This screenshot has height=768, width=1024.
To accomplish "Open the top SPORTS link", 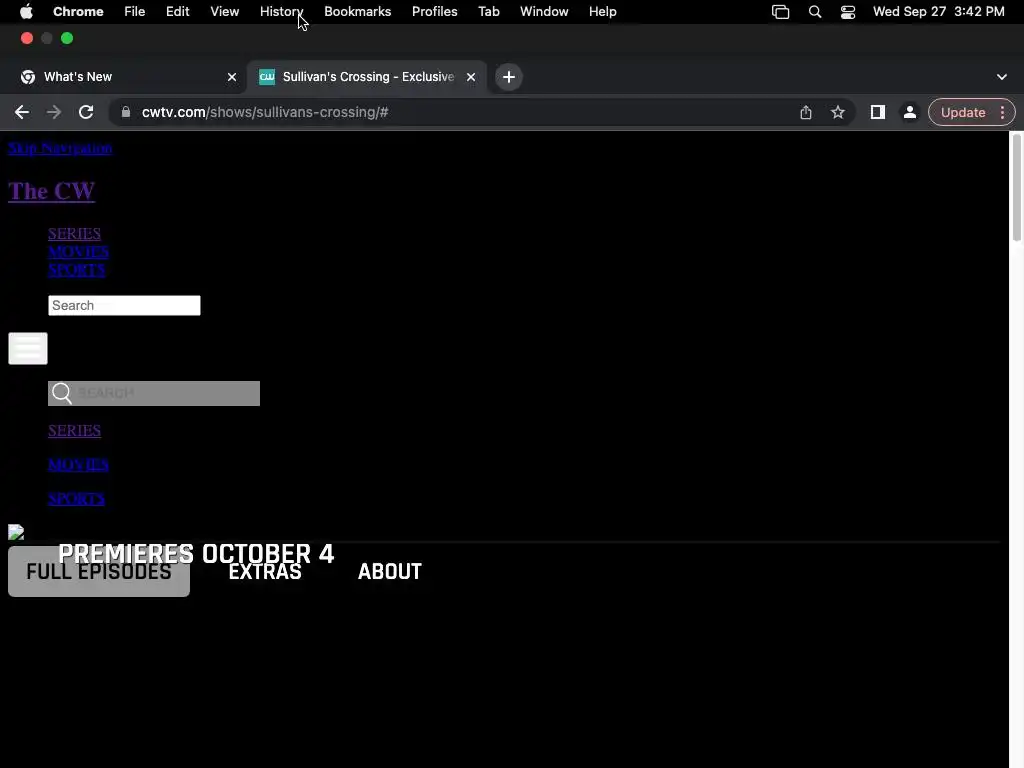I will 76,270.
